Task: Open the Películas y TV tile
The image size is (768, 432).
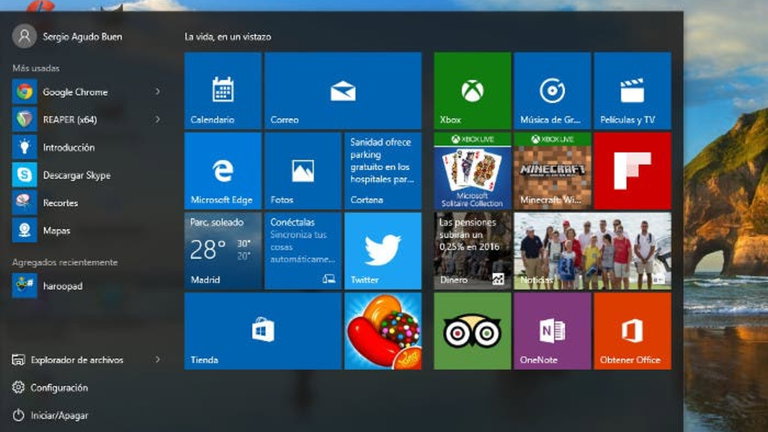Action: point(632,91)
